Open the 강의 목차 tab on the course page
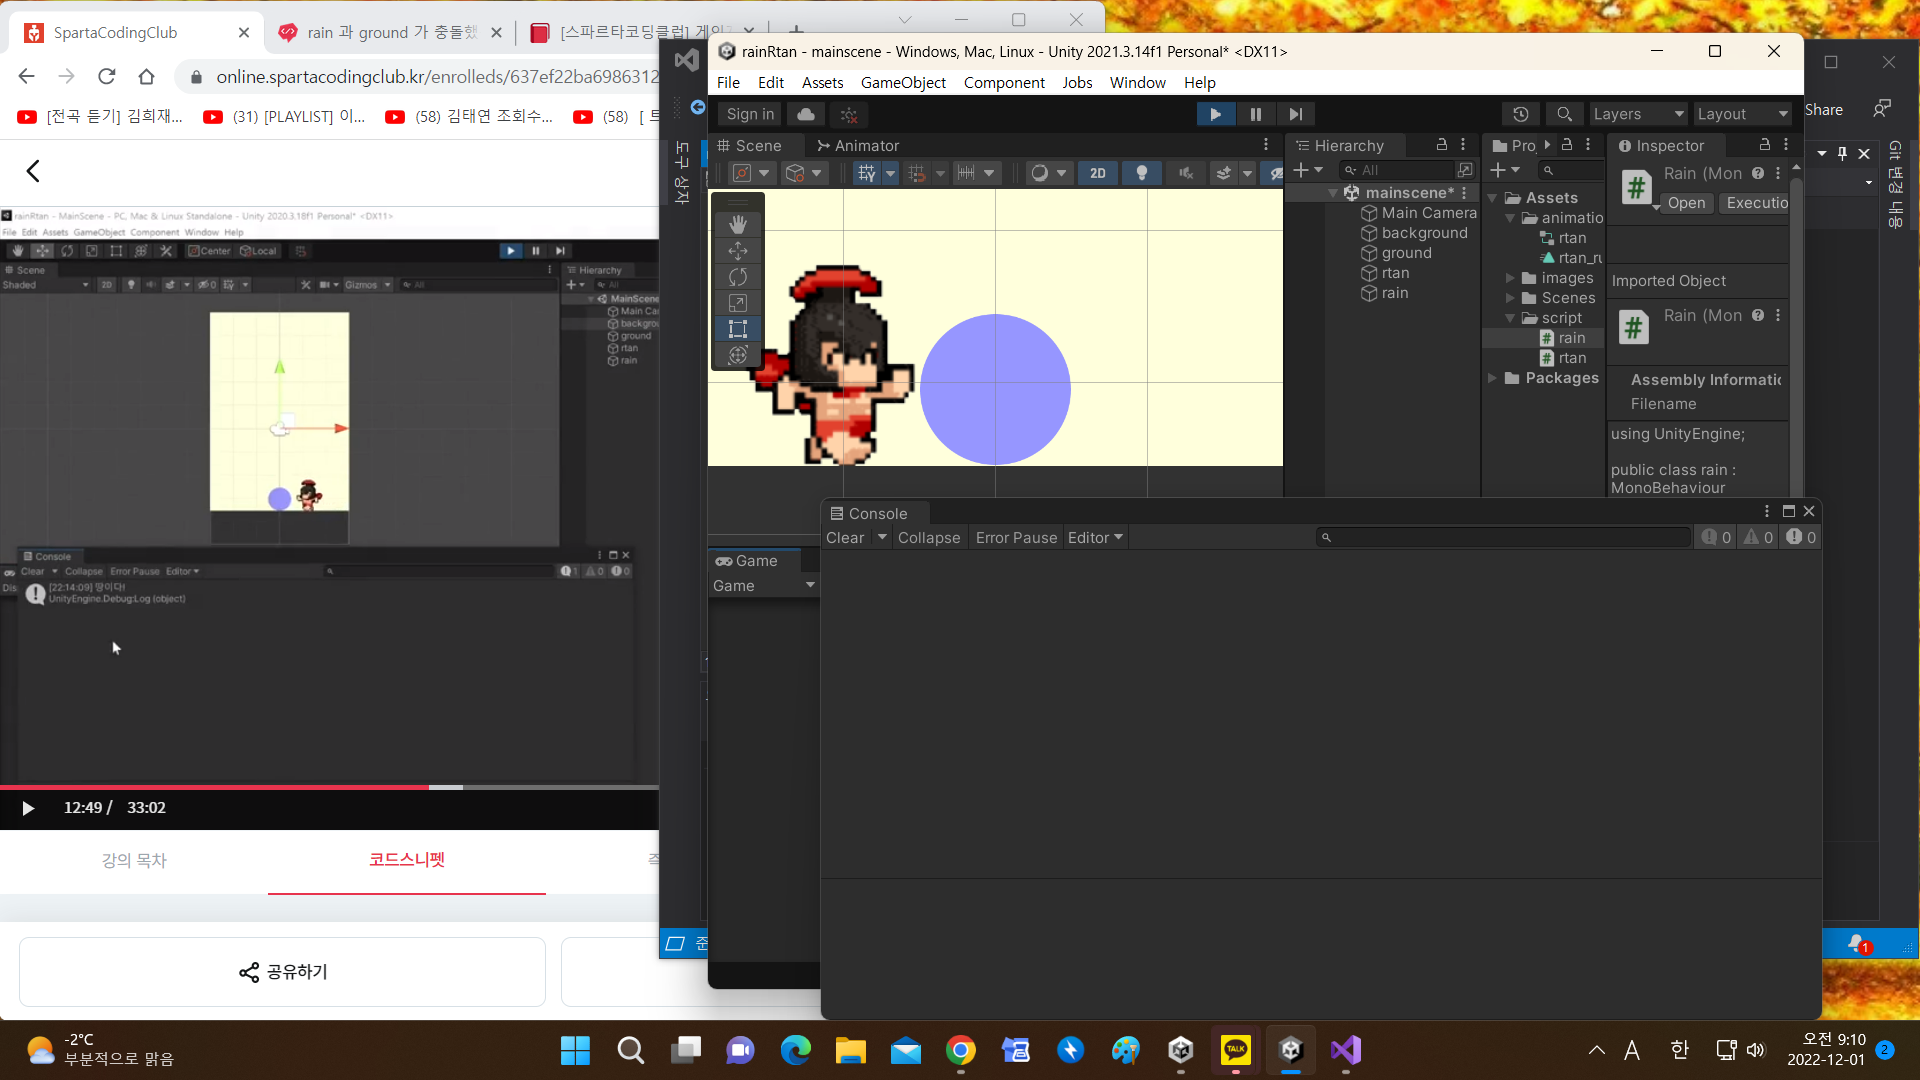1920x1080 pixels. click(134, 860)
